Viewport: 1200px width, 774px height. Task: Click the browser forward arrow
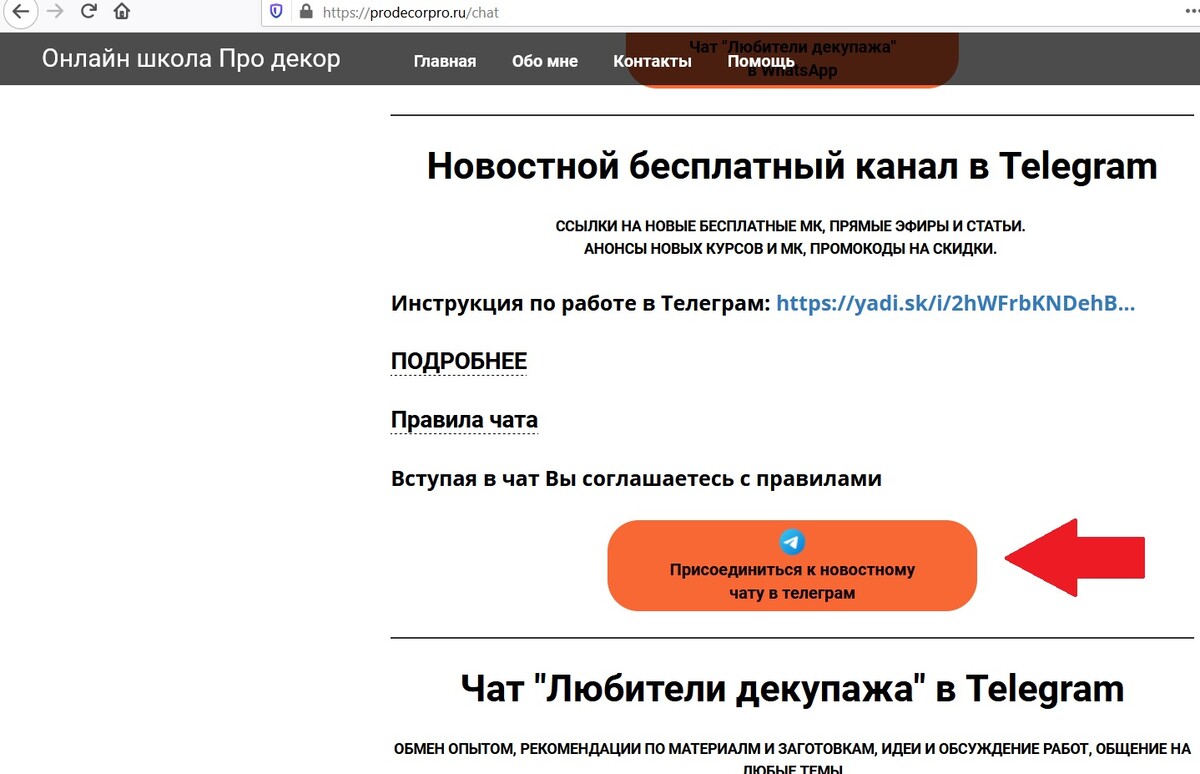point(55,12)
